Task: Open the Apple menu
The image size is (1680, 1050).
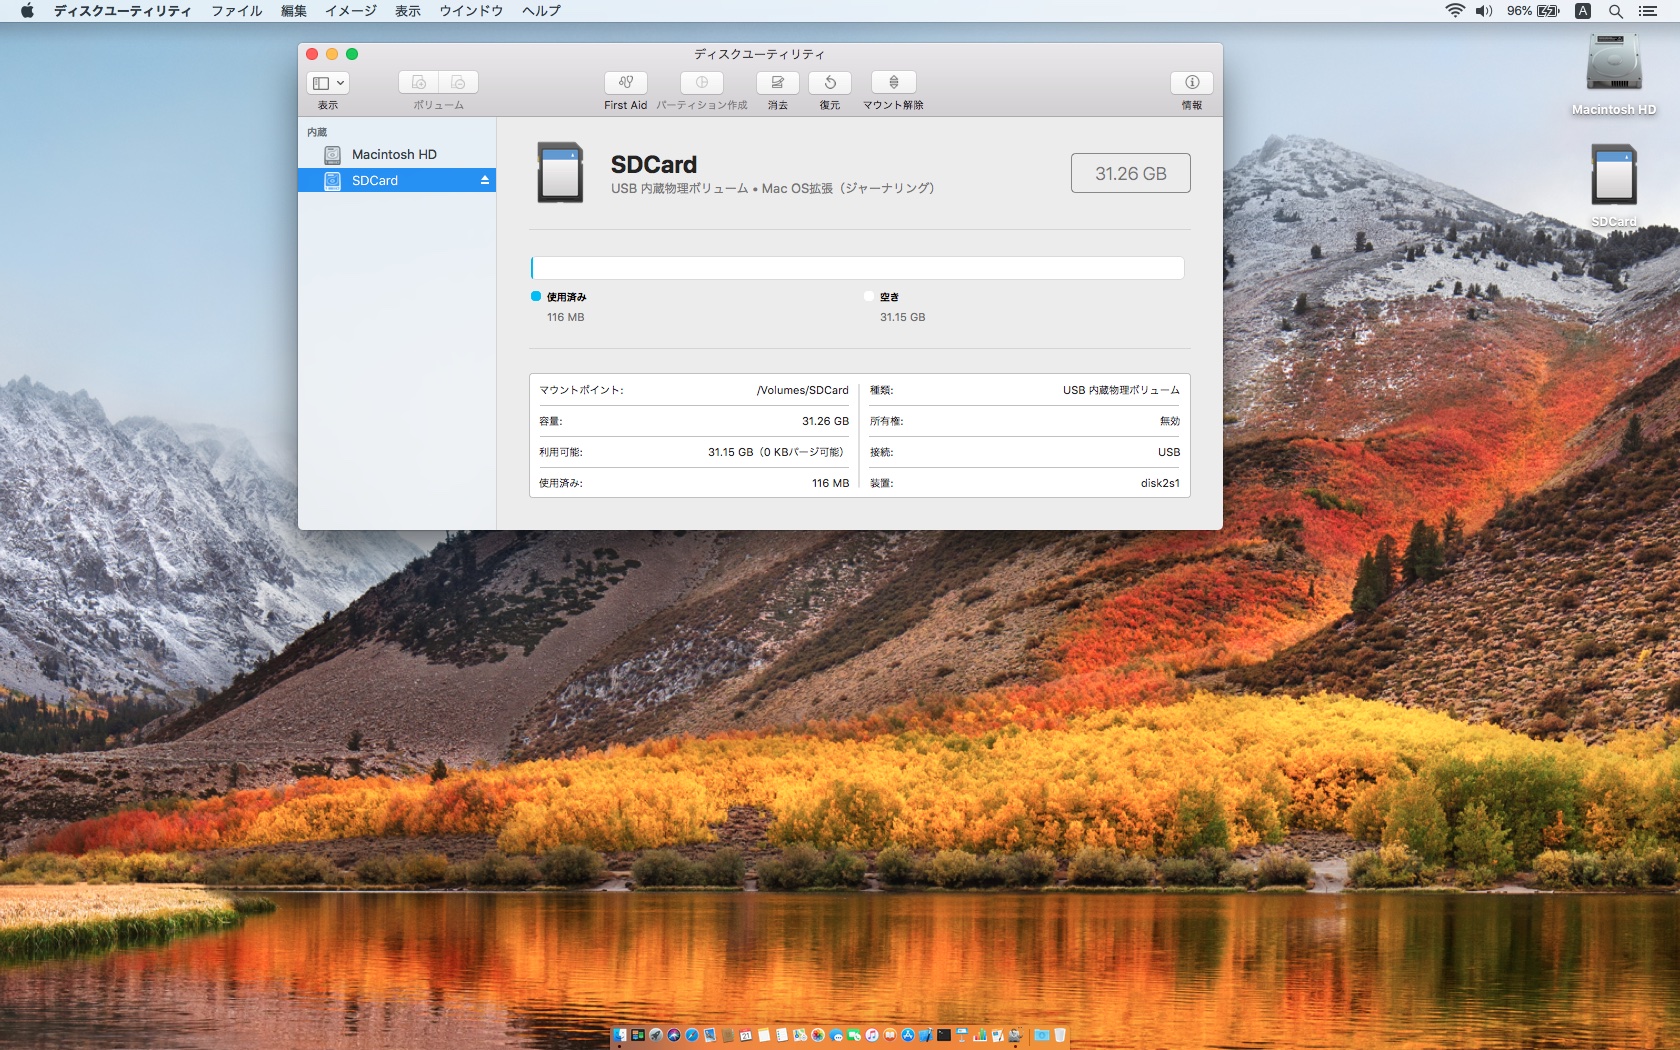Action: click(x=27, y=11)
